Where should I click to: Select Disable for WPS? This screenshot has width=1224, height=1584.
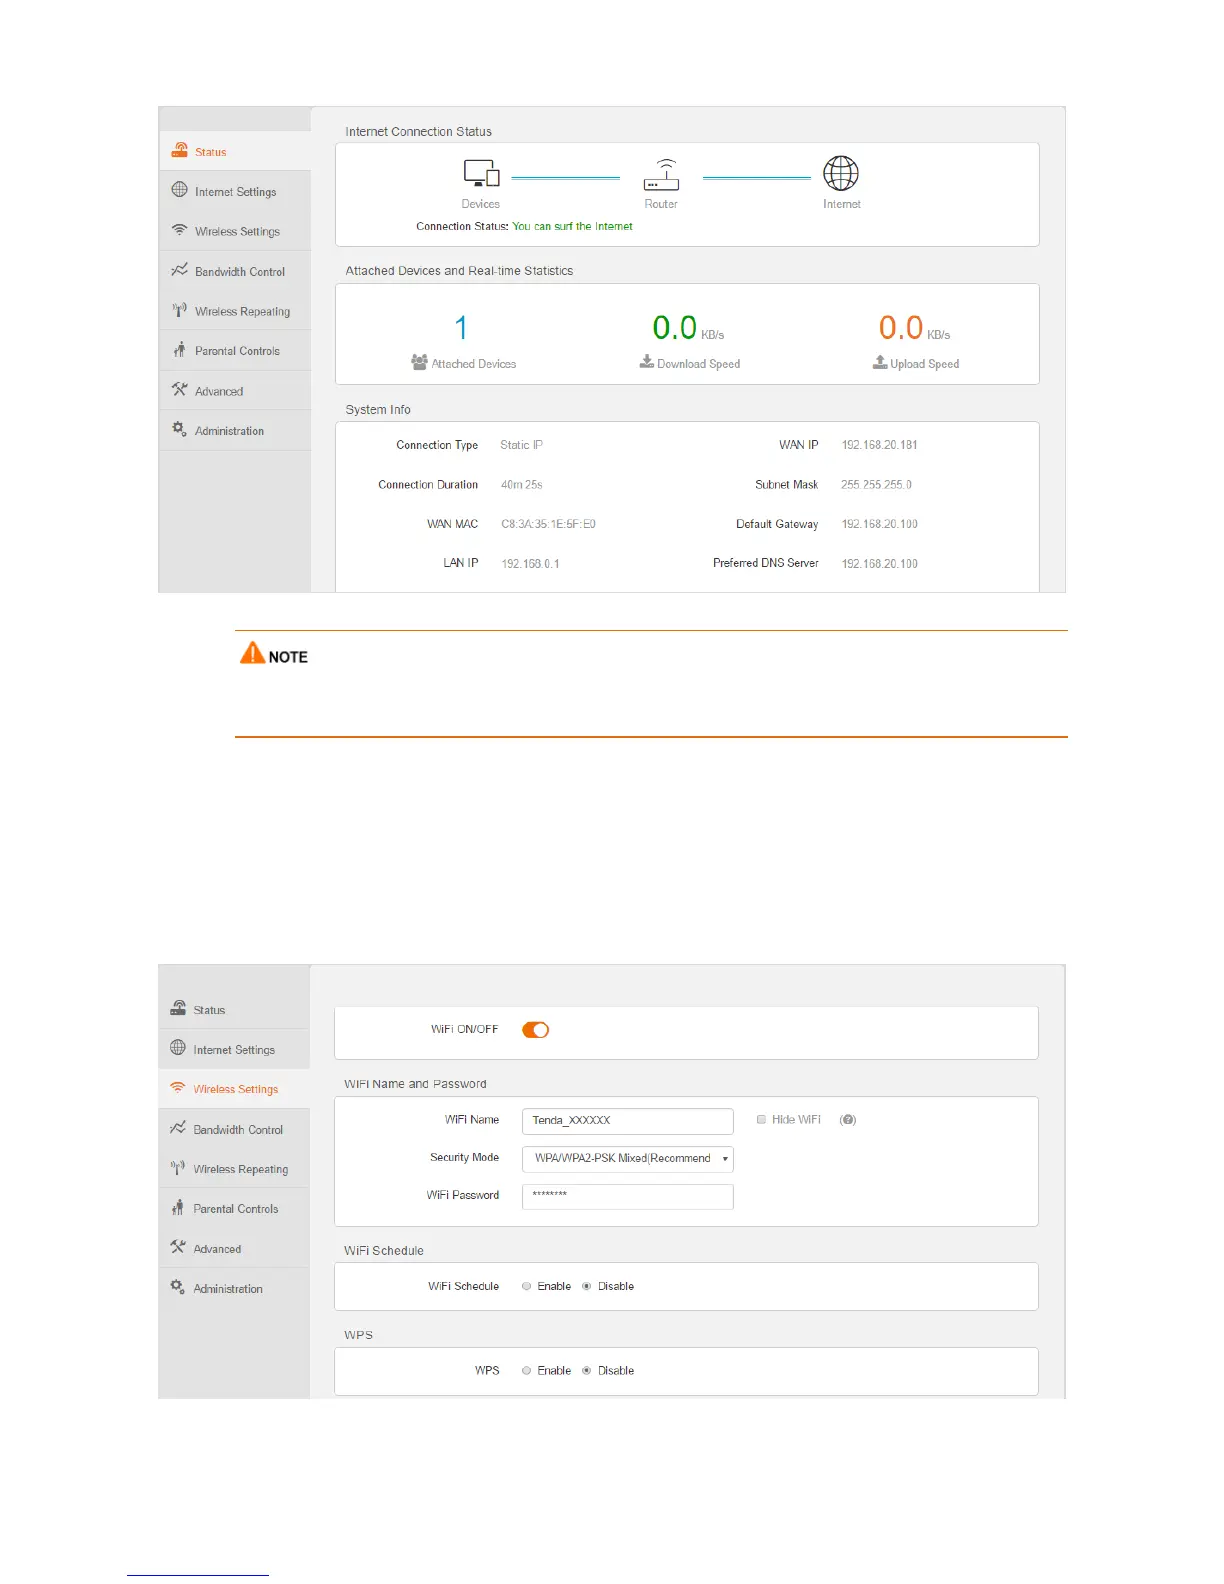click(587, 1370)
